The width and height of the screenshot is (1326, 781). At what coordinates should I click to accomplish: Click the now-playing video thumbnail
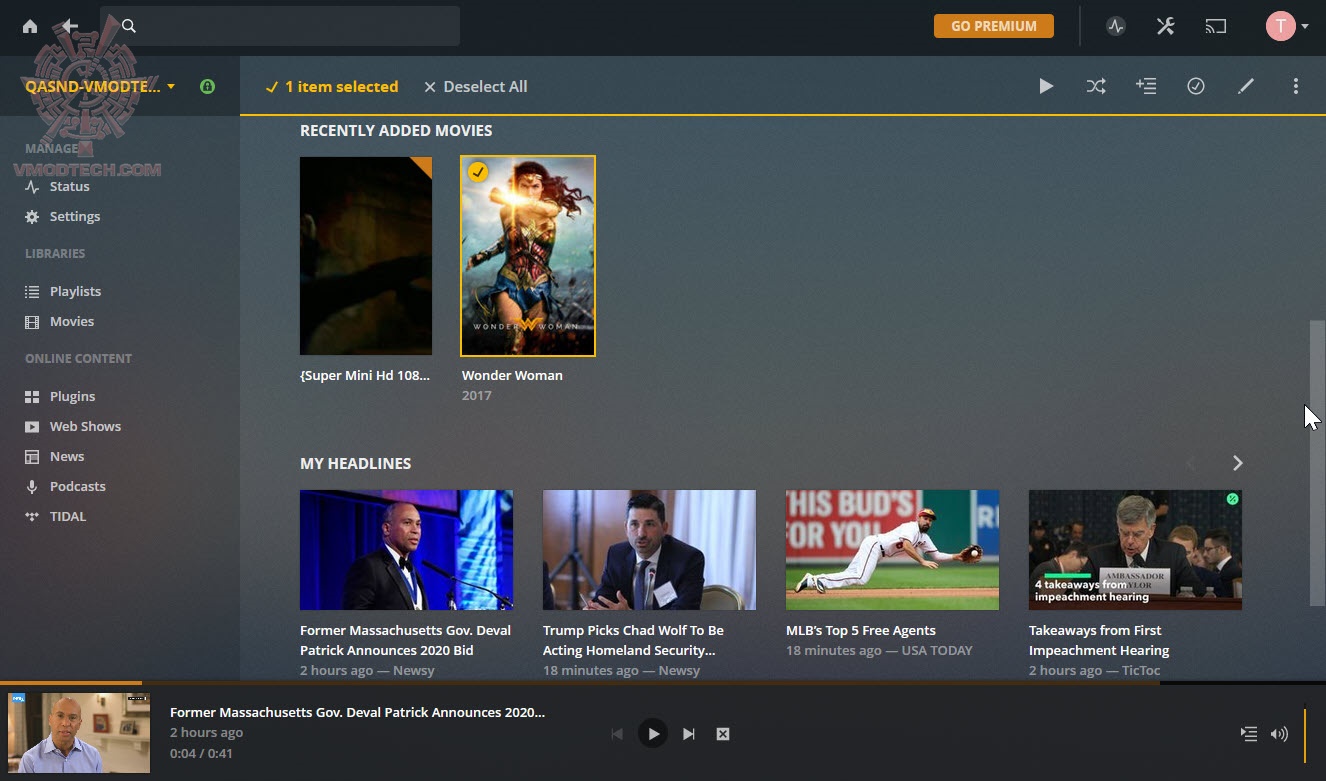point(79,733)
